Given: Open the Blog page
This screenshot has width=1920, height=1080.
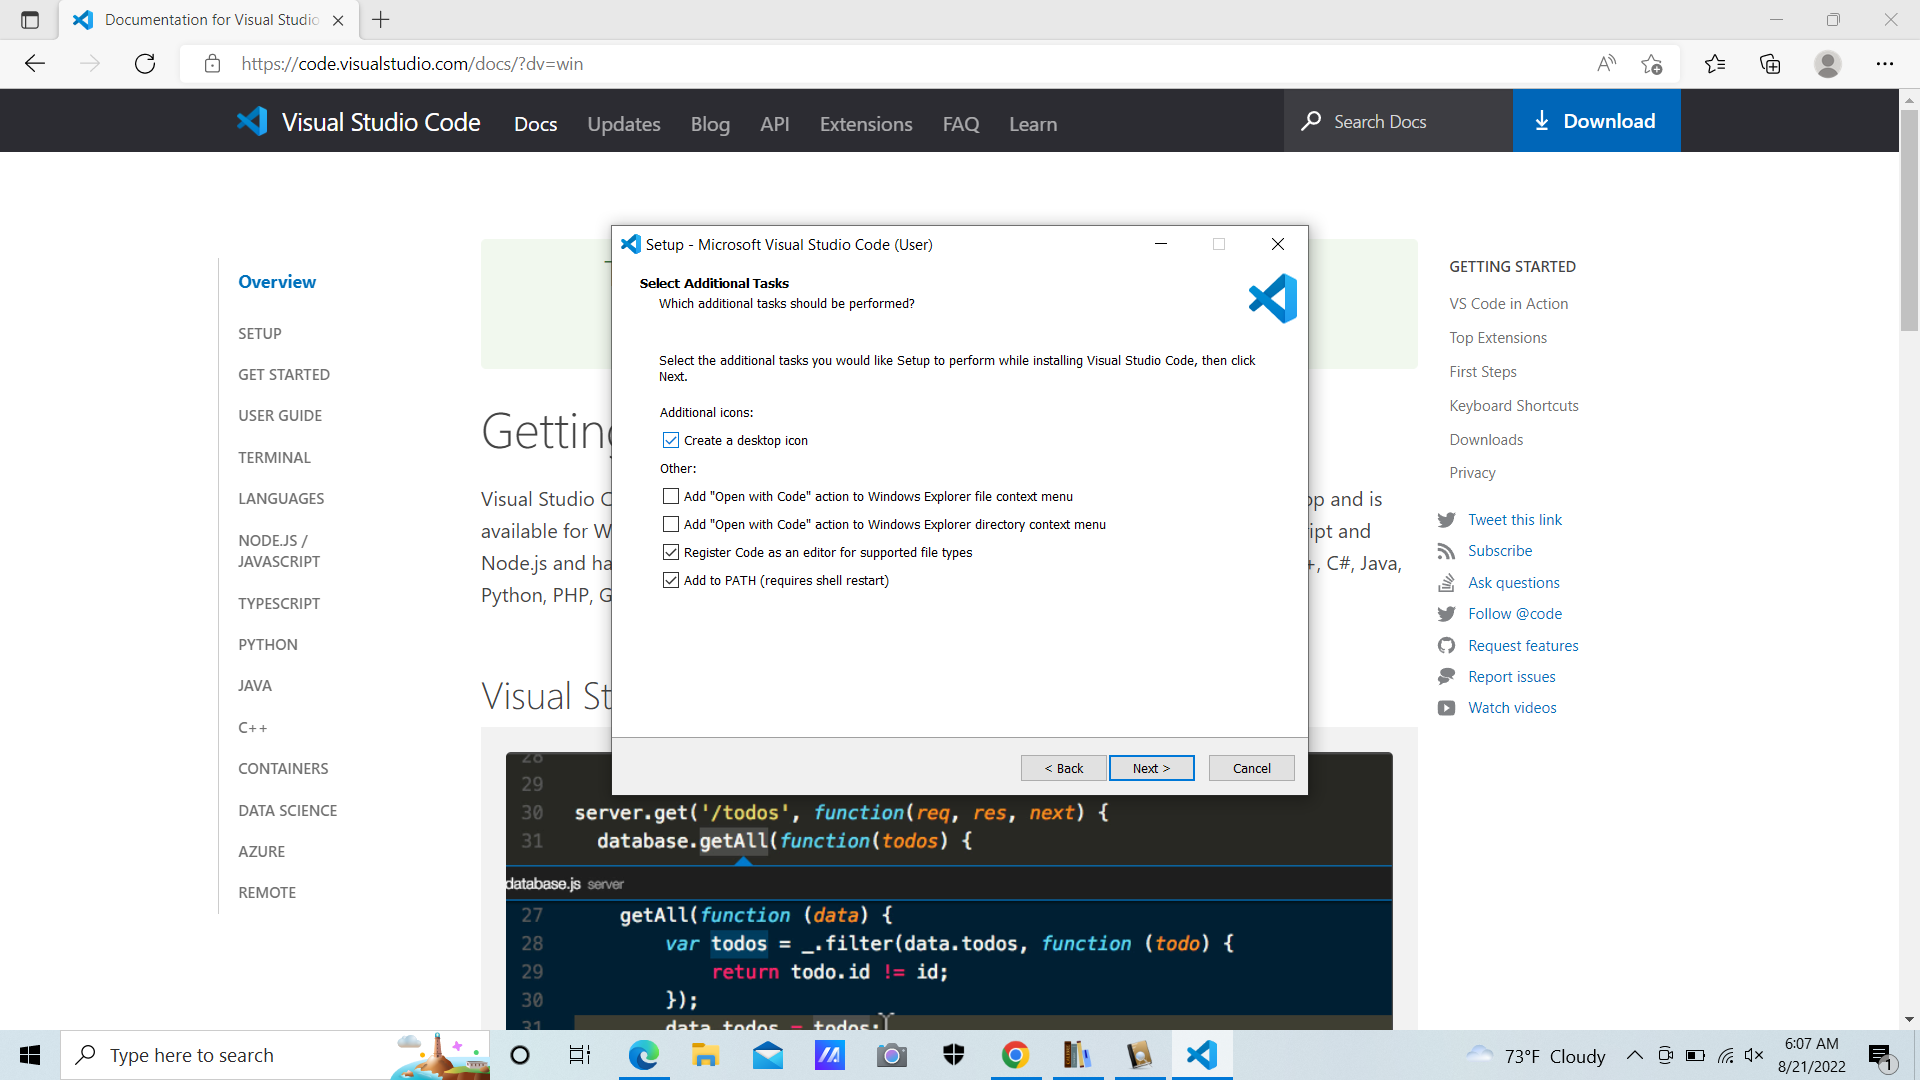Looking at the screenshot, I should tap(710, 124).
